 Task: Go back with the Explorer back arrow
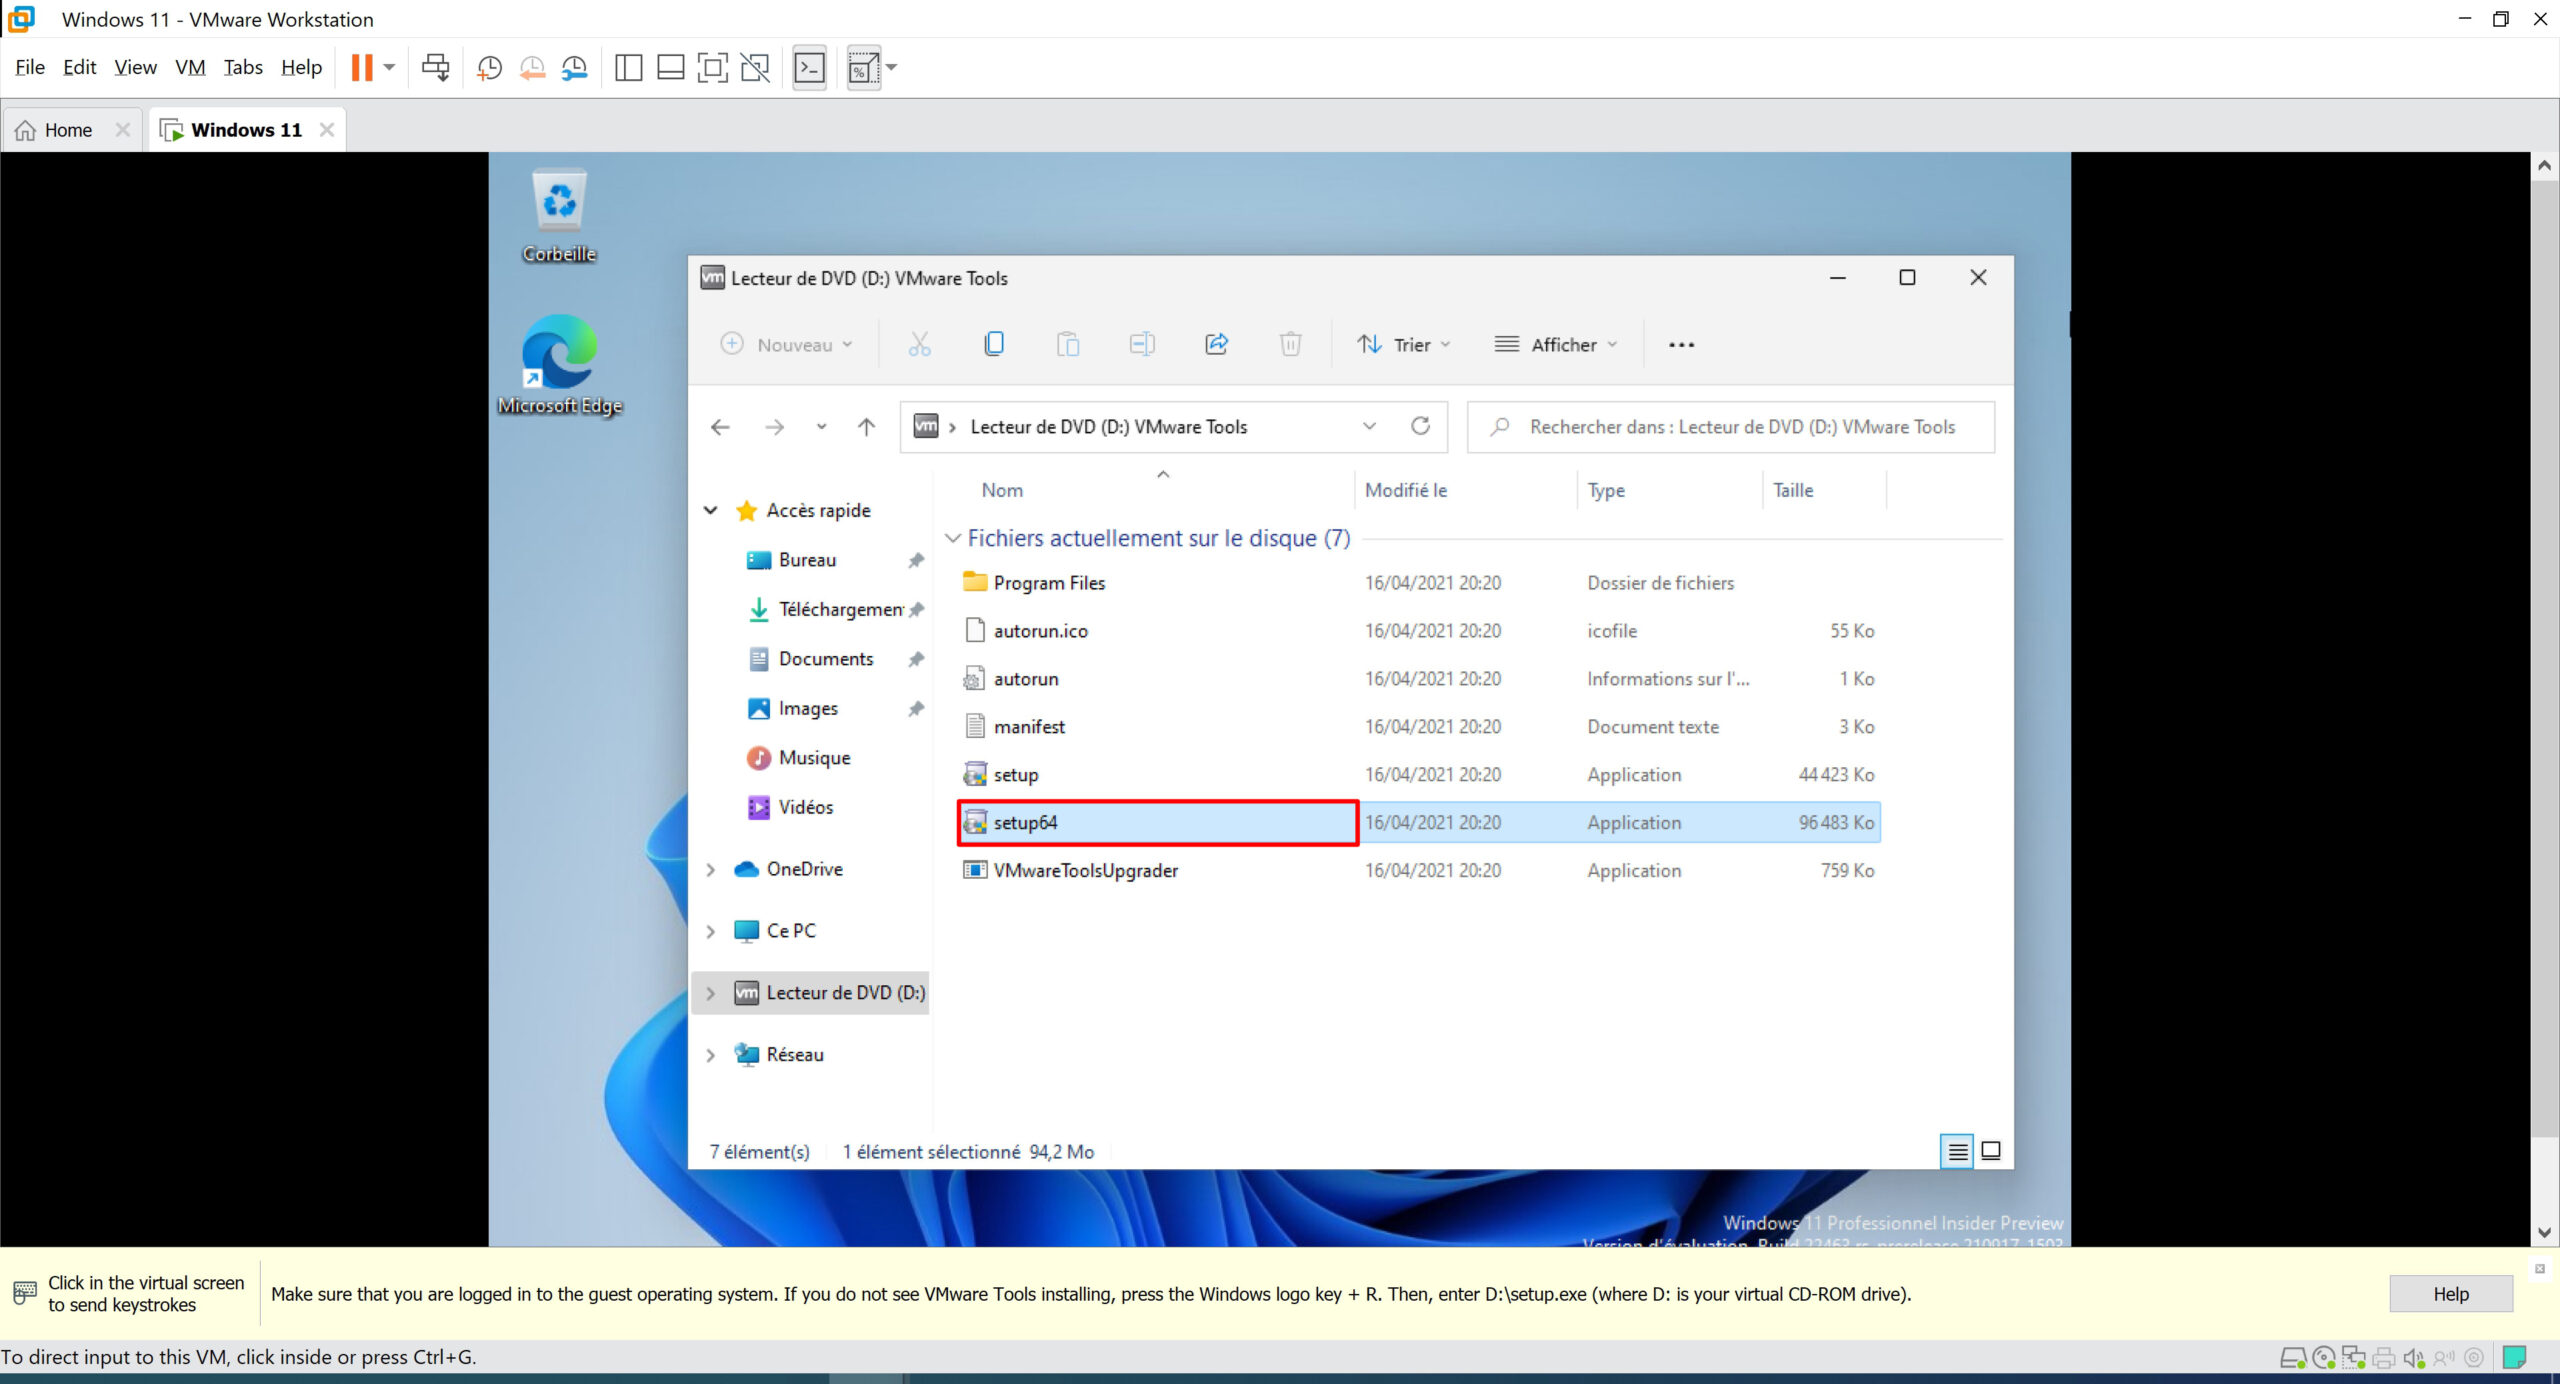click(x=720, y=427)
